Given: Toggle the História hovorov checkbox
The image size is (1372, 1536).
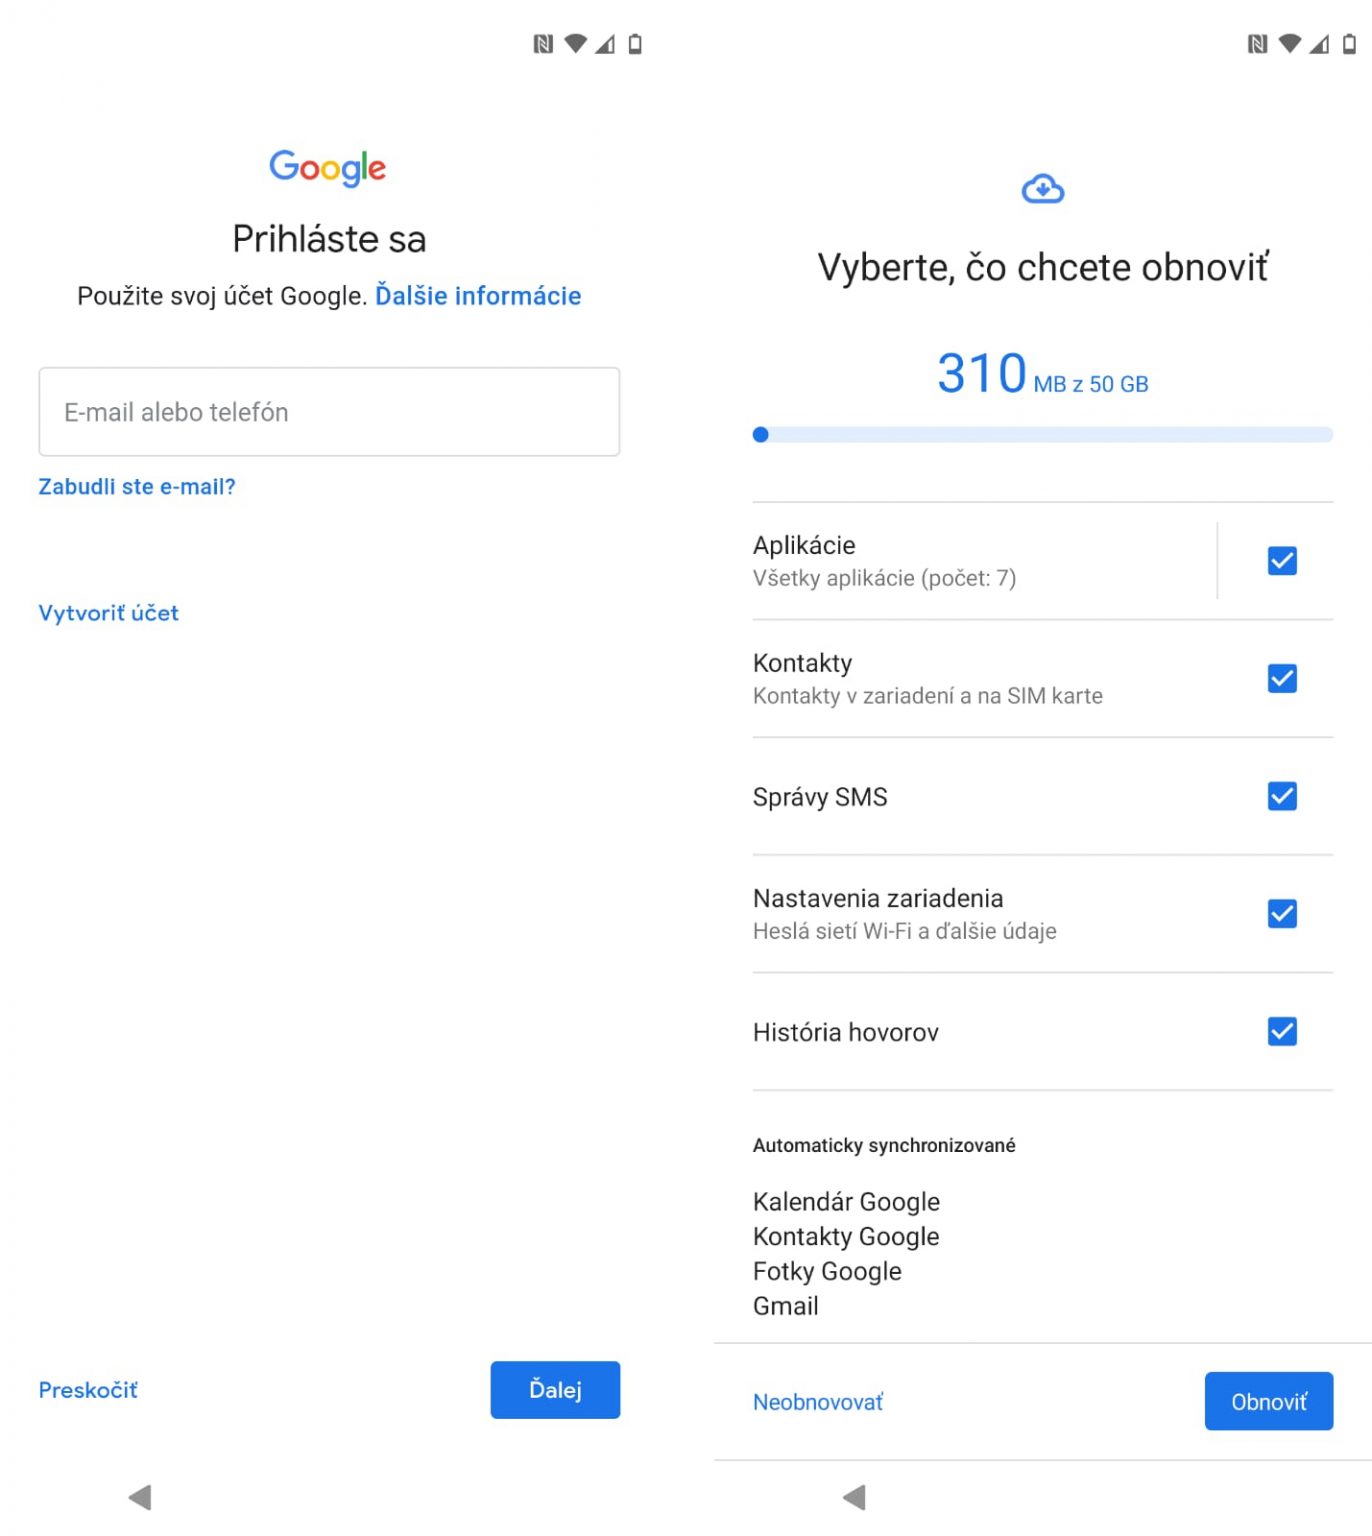Looking at the screenshot, I should tap(1282, 1031).
